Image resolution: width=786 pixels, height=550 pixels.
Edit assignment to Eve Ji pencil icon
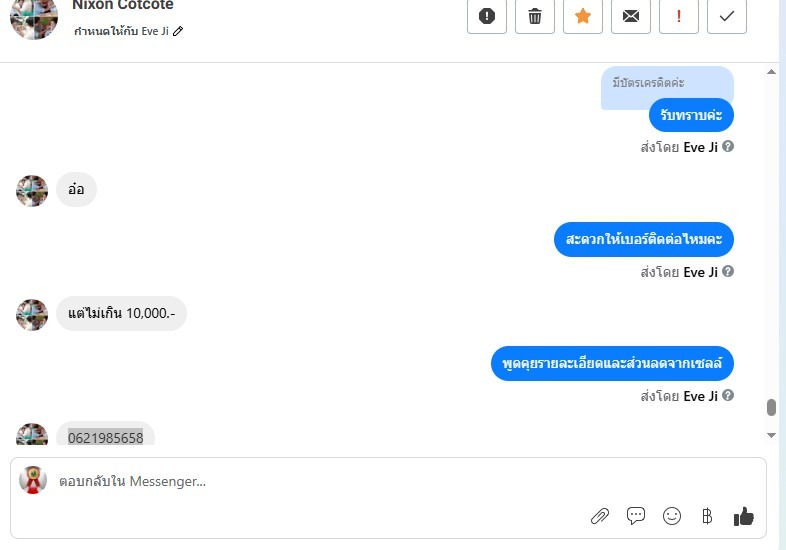click(178, 31)
